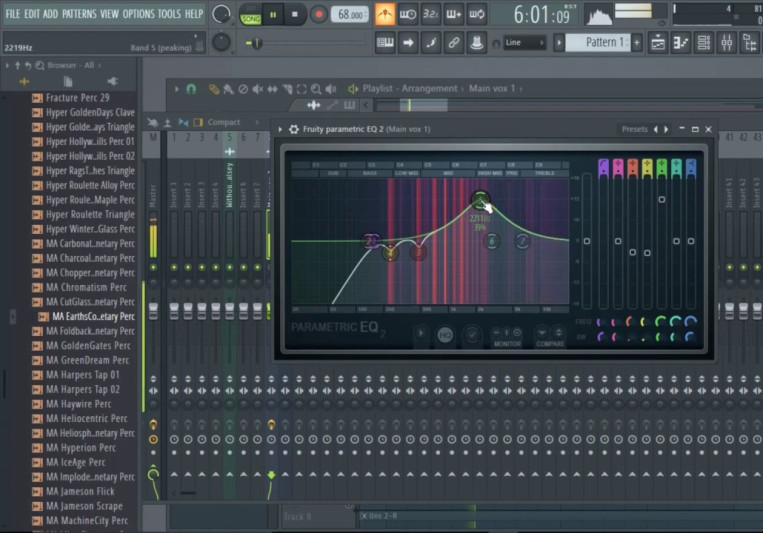This screenshot has width=763, height=533.
Task: Toggle the EQ HQ button
Action: (445, 335)
